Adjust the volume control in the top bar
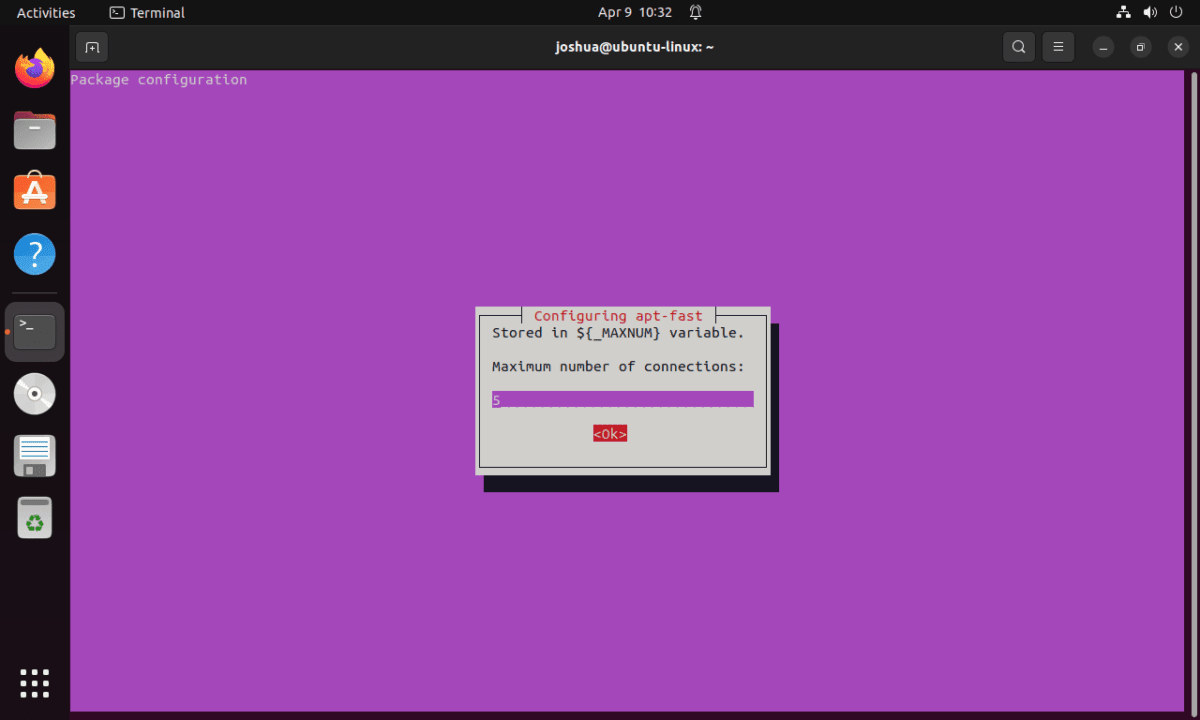 coord(1150,12)
